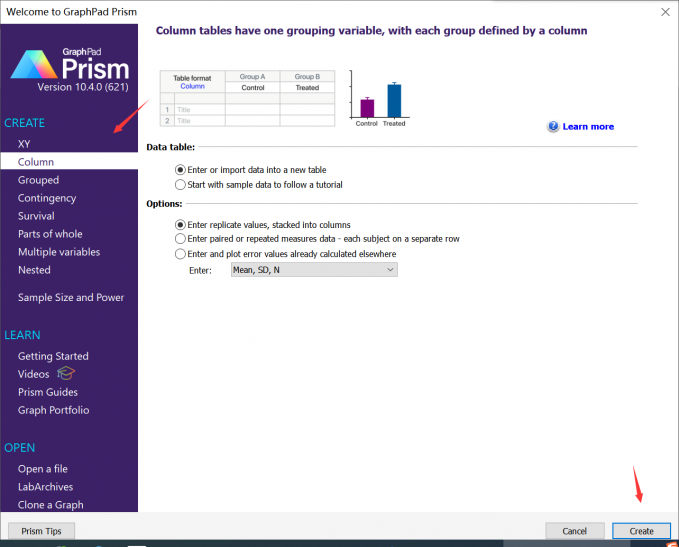Choose Enter replicate values stacked into columns
Image resolution: width=679 pixels, height=547 pixels.
click(x=180, y=225)
